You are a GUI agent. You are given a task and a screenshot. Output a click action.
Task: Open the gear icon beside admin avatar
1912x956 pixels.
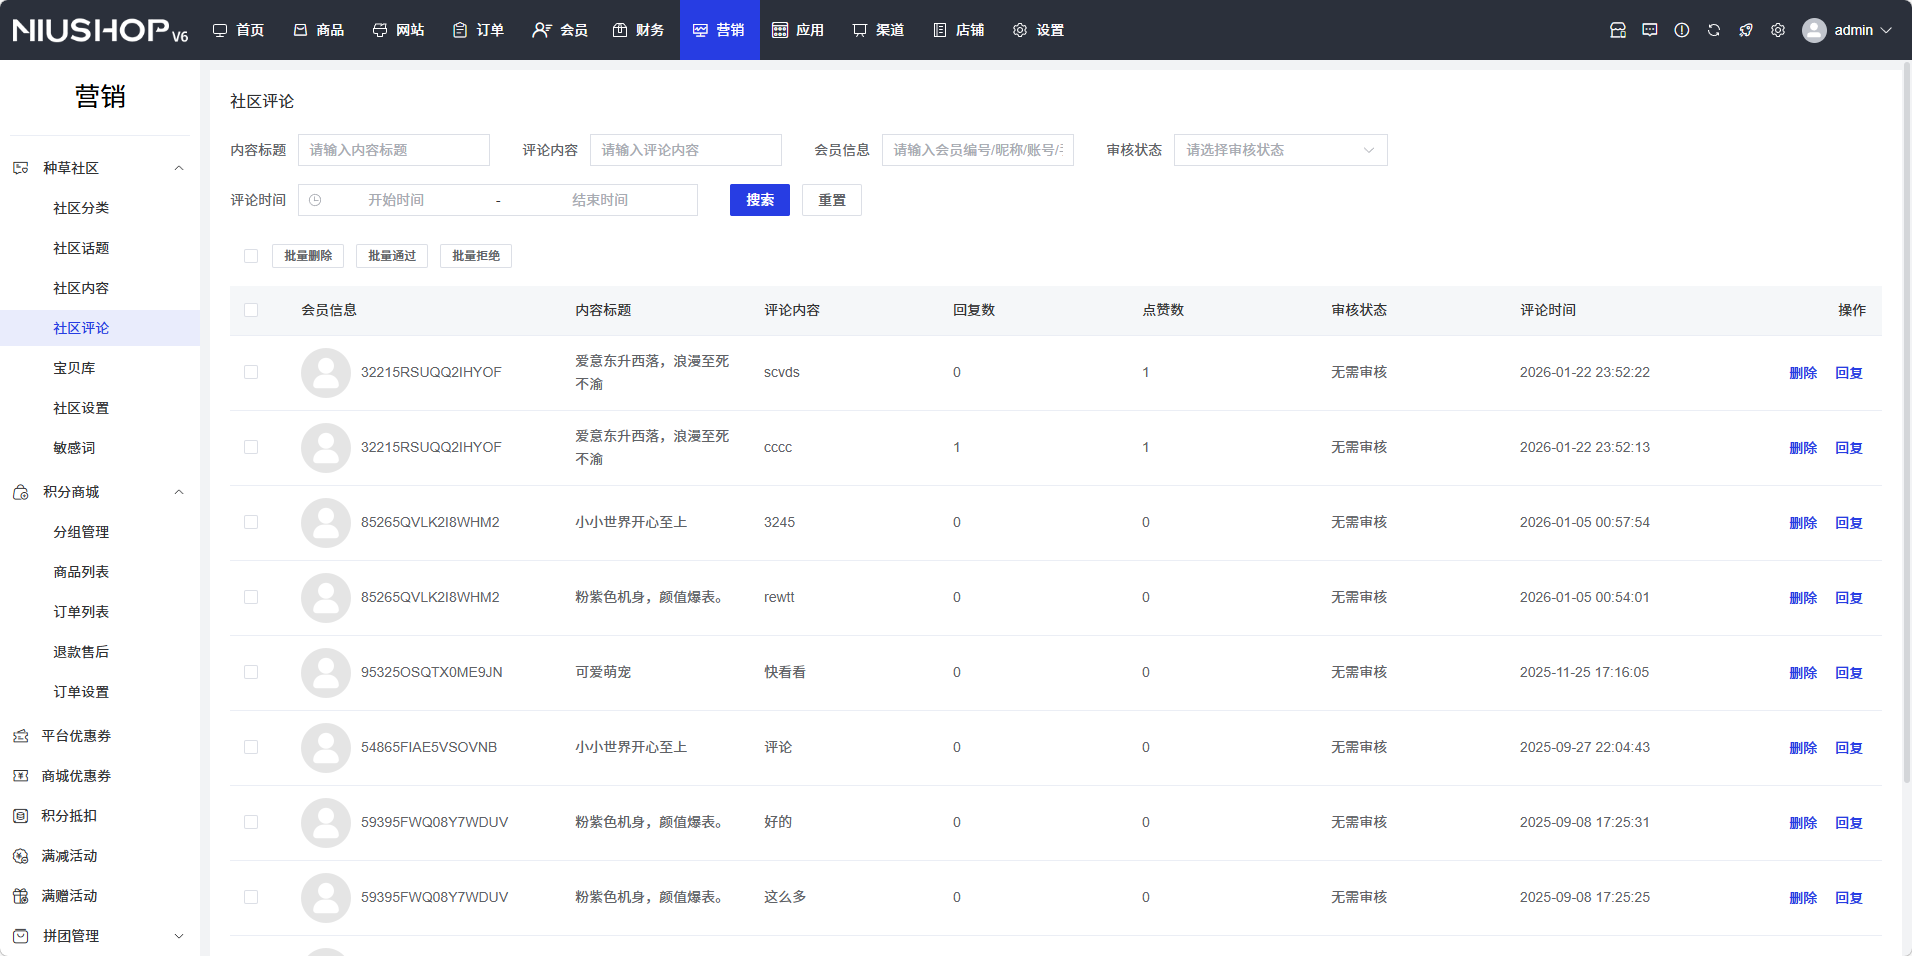pos(1777,30)
